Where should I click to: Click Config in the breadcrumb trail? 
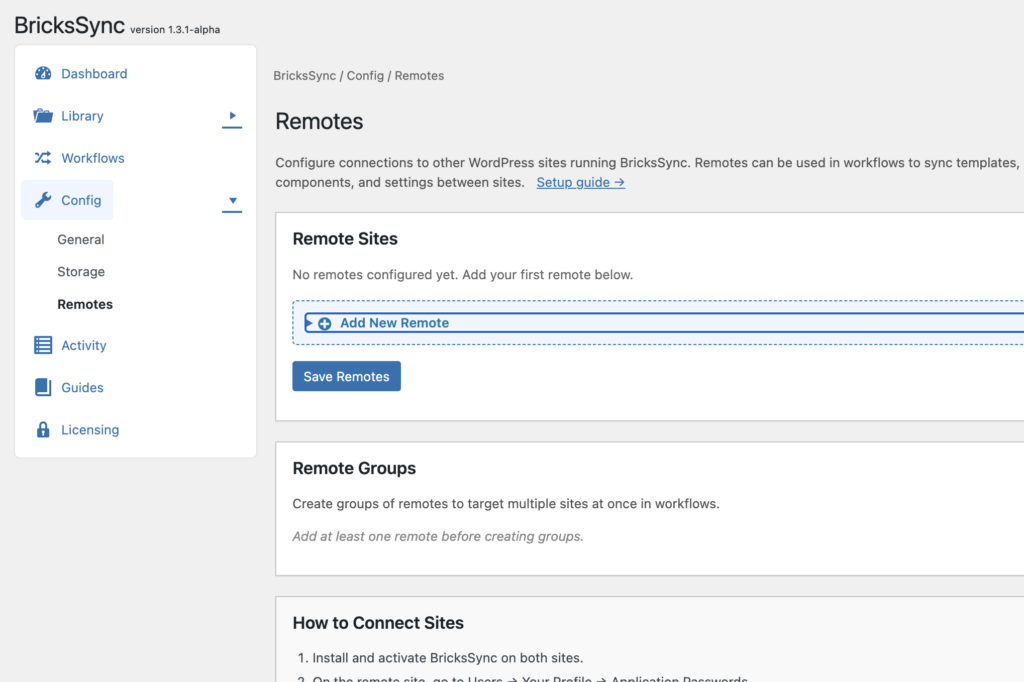tap(365, 76)
